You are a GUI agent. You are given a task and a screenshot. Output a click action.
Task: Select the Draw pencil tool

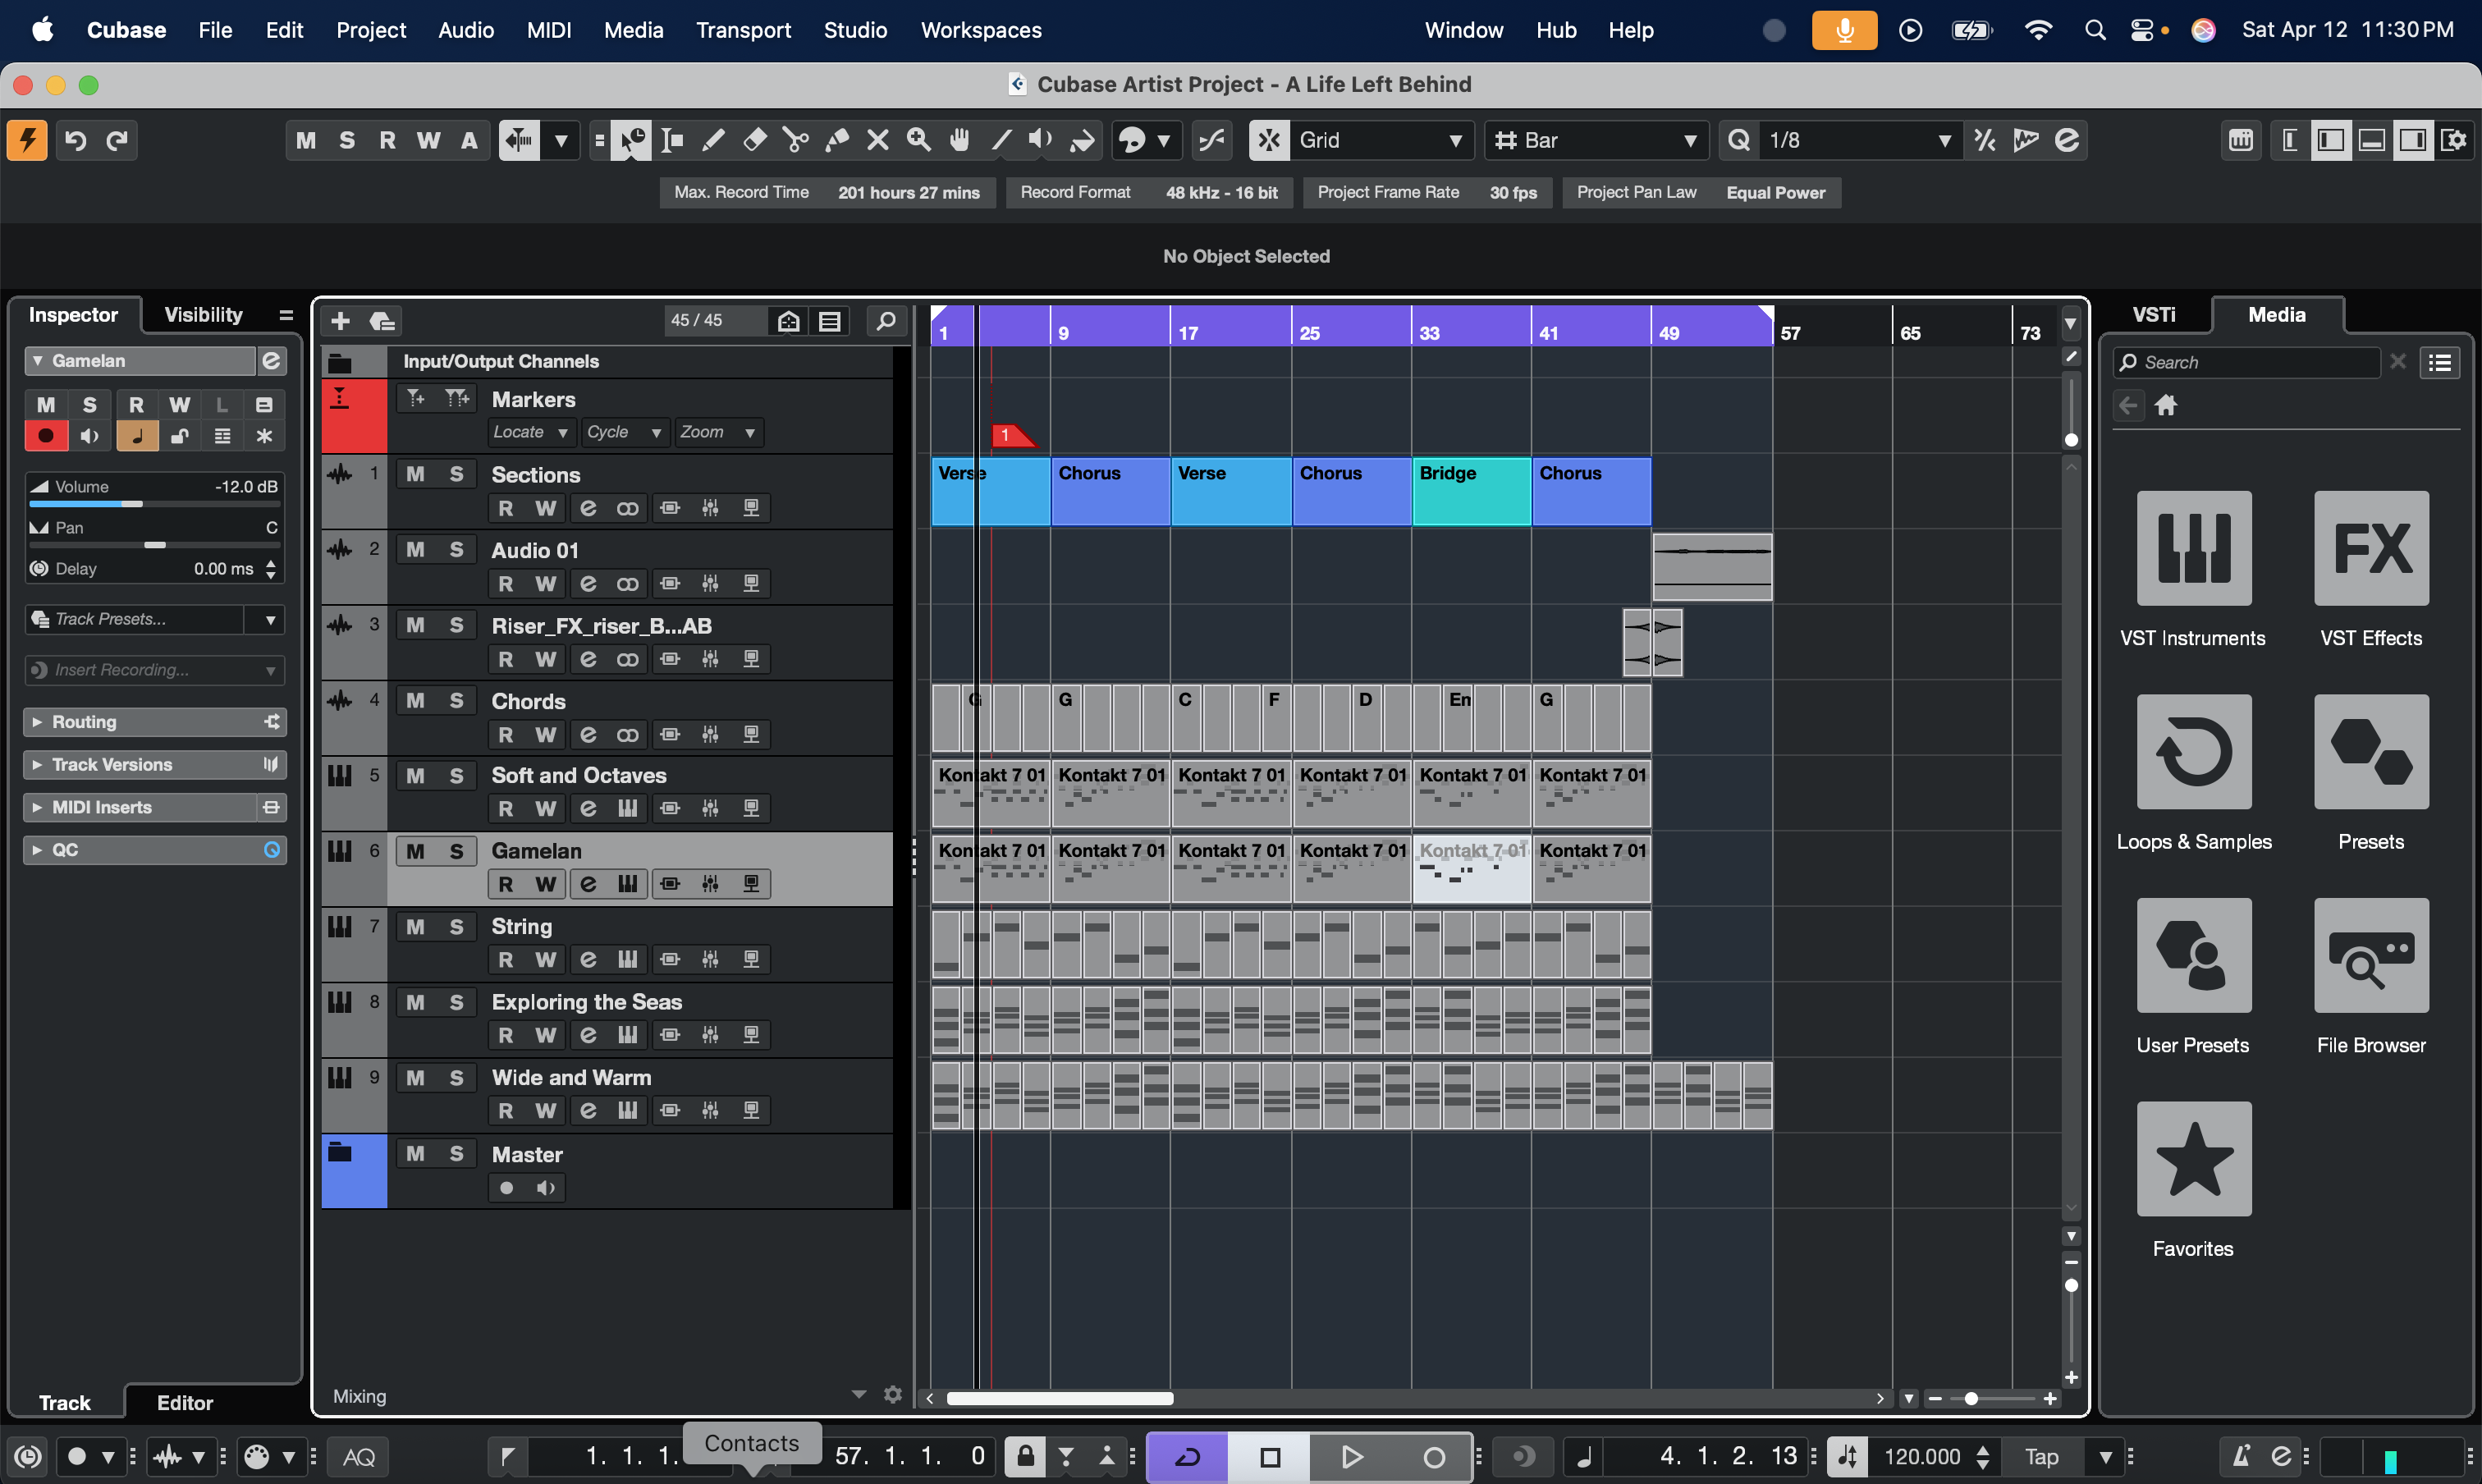713,140
